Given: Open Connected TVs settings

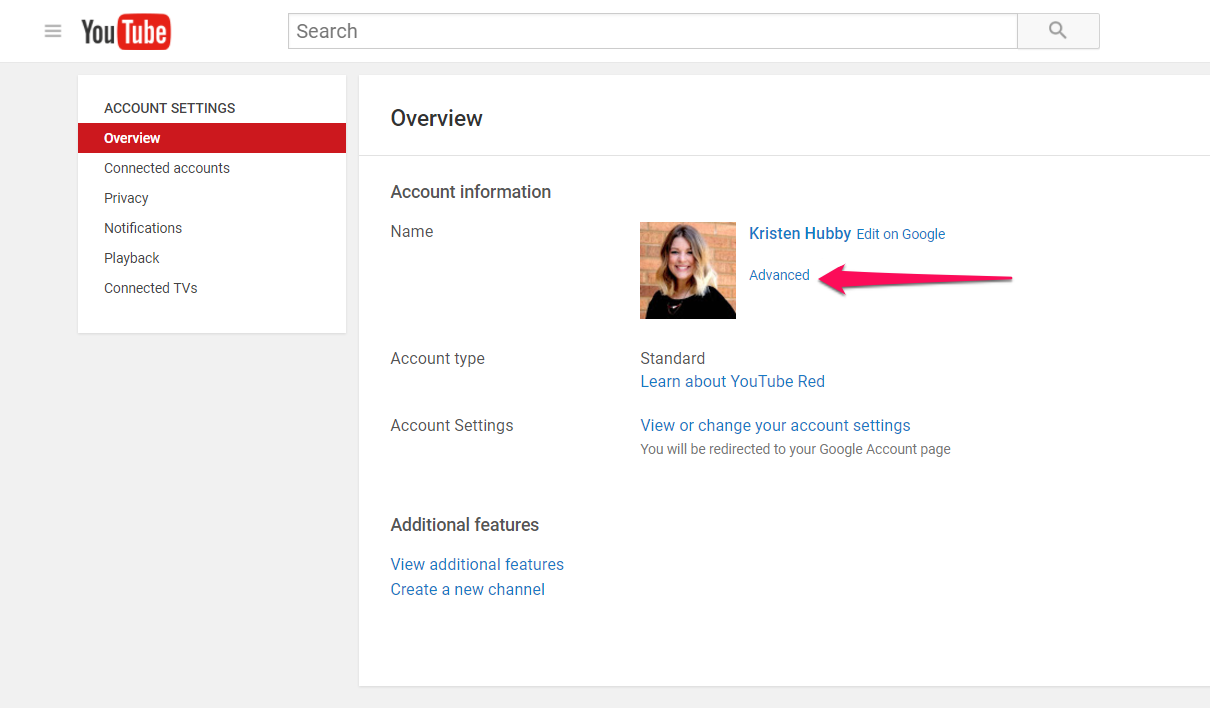Looking at the screenshot, I should (x=151, y=288).
